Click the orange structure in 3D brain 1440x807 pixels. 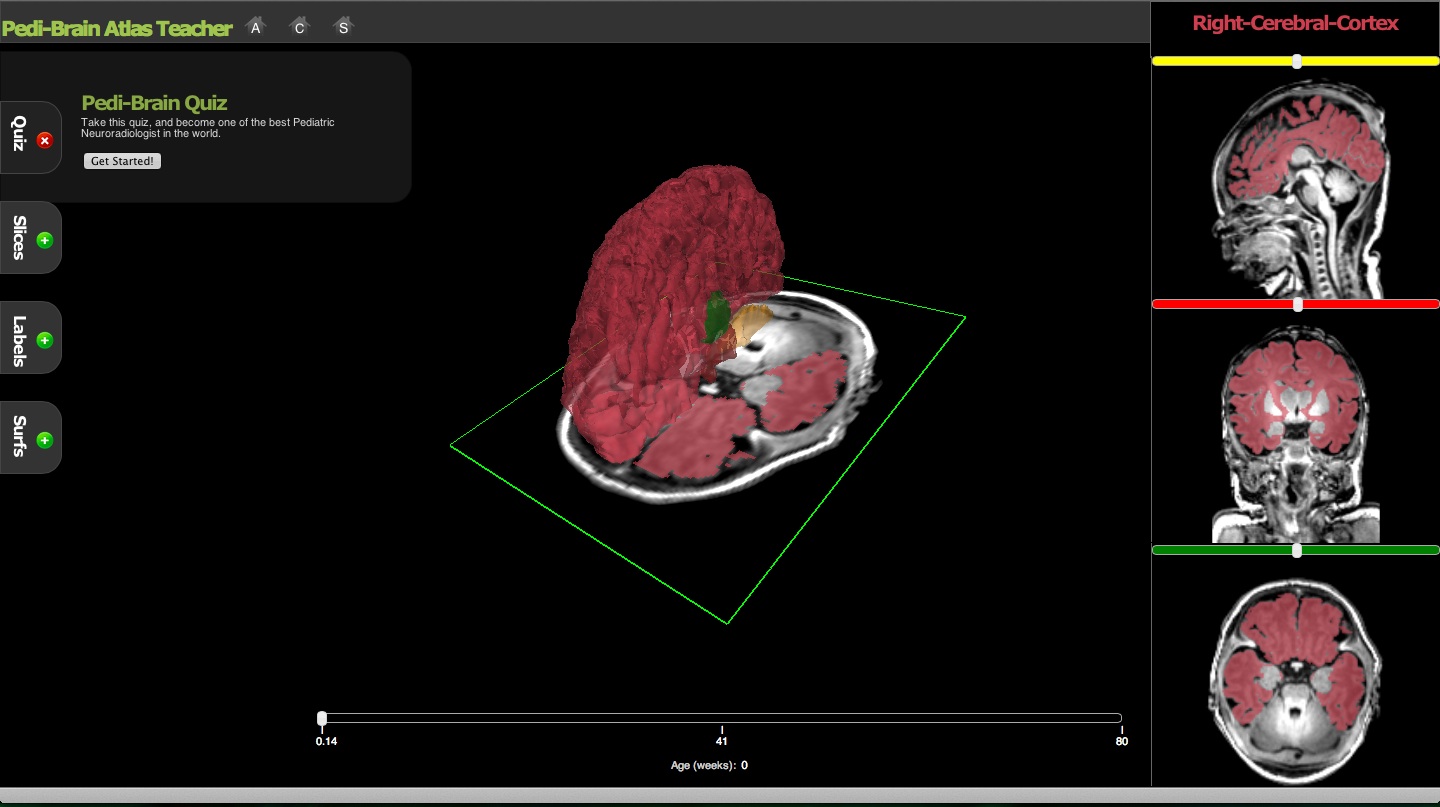pos(750,324)
